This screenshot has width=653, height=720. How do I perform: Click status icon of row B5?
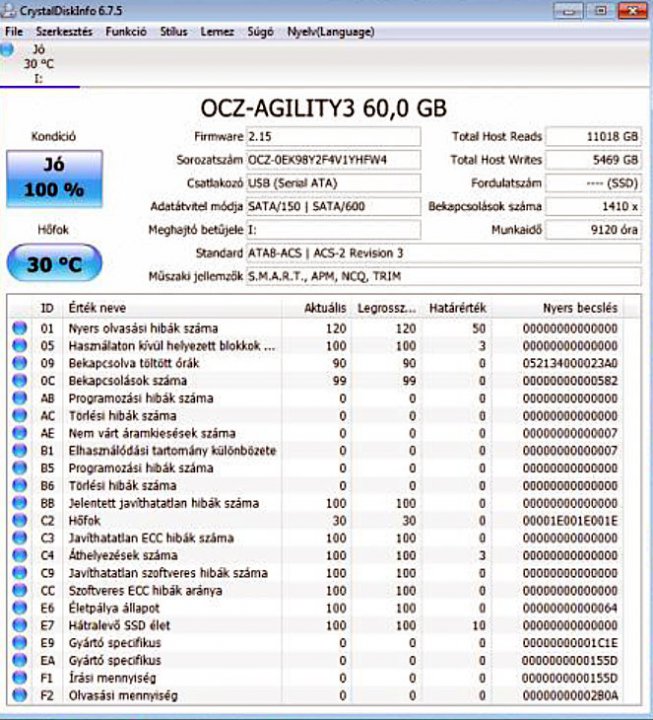pos(19,468)
